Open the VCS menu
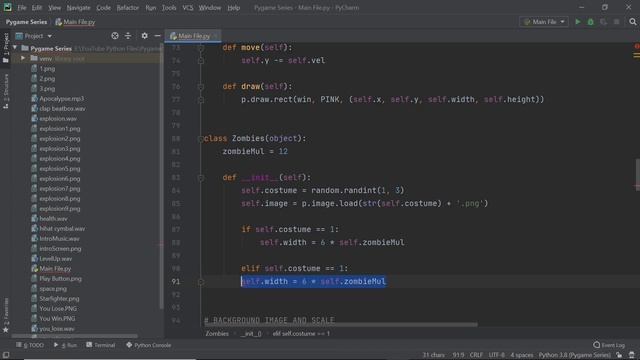This screenshot has width=640, height=360. click(x=188, y=7)
